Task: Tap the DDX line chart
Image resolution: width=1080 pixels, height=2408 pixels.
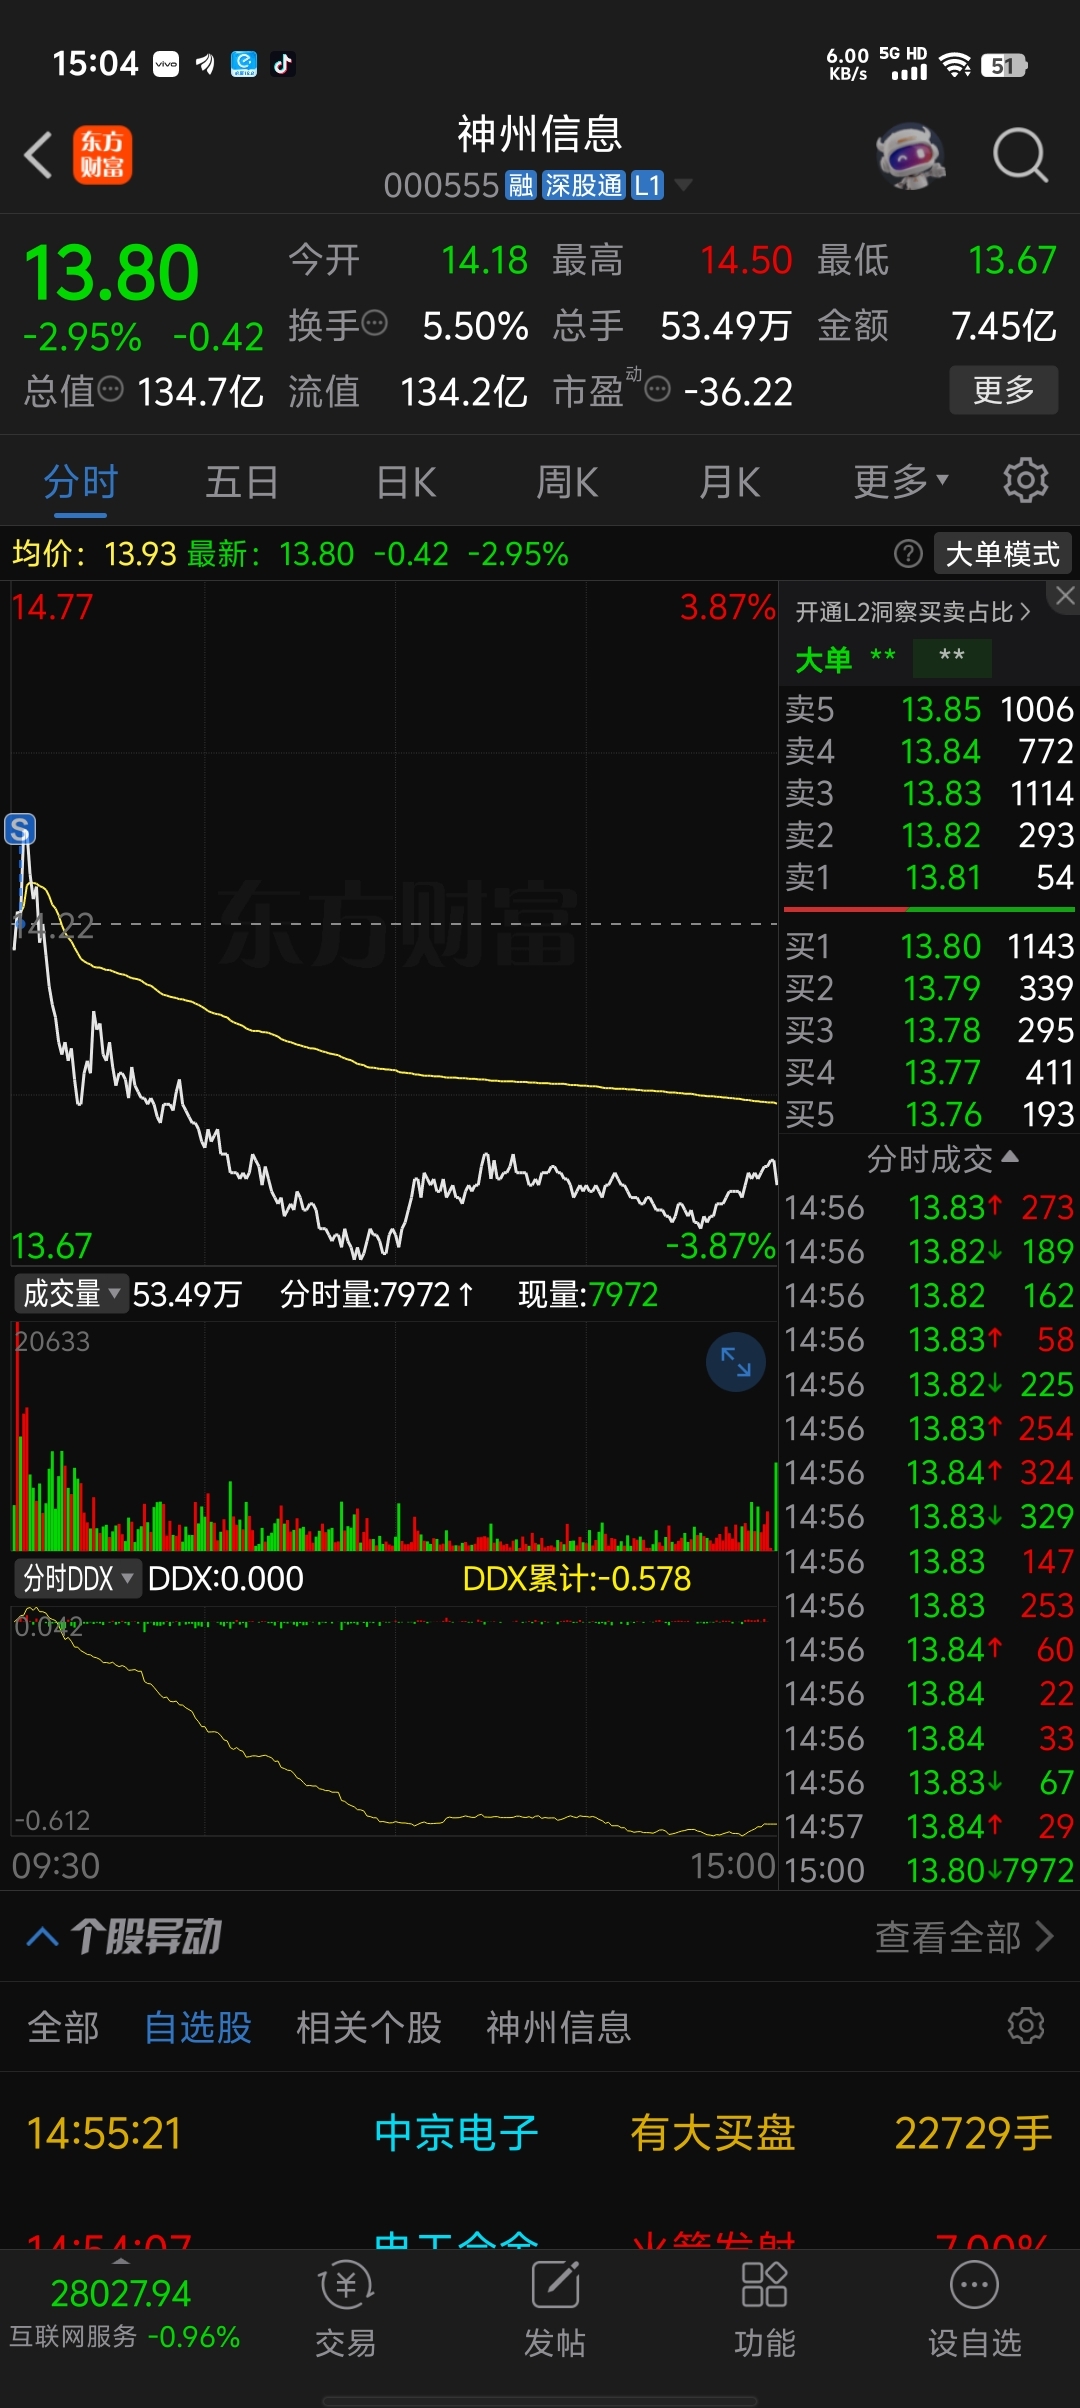Action: (x=394, y=1720)
